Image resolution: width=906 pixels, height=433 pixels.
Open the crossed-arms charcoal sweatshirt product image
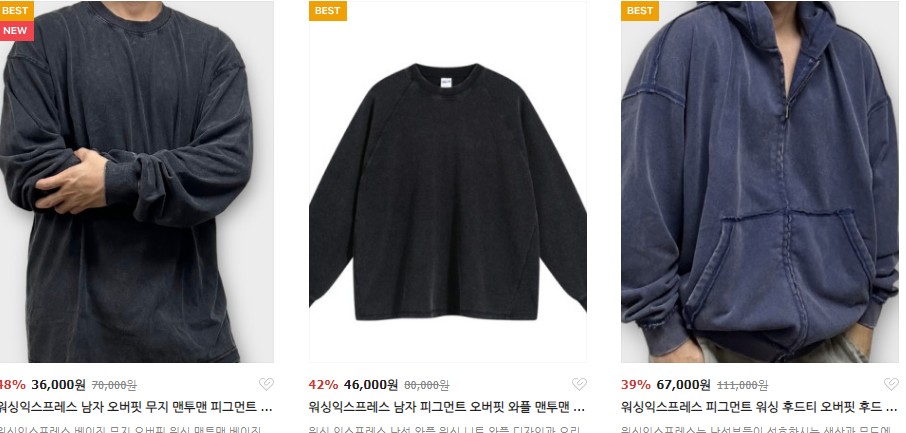[136, 182]
